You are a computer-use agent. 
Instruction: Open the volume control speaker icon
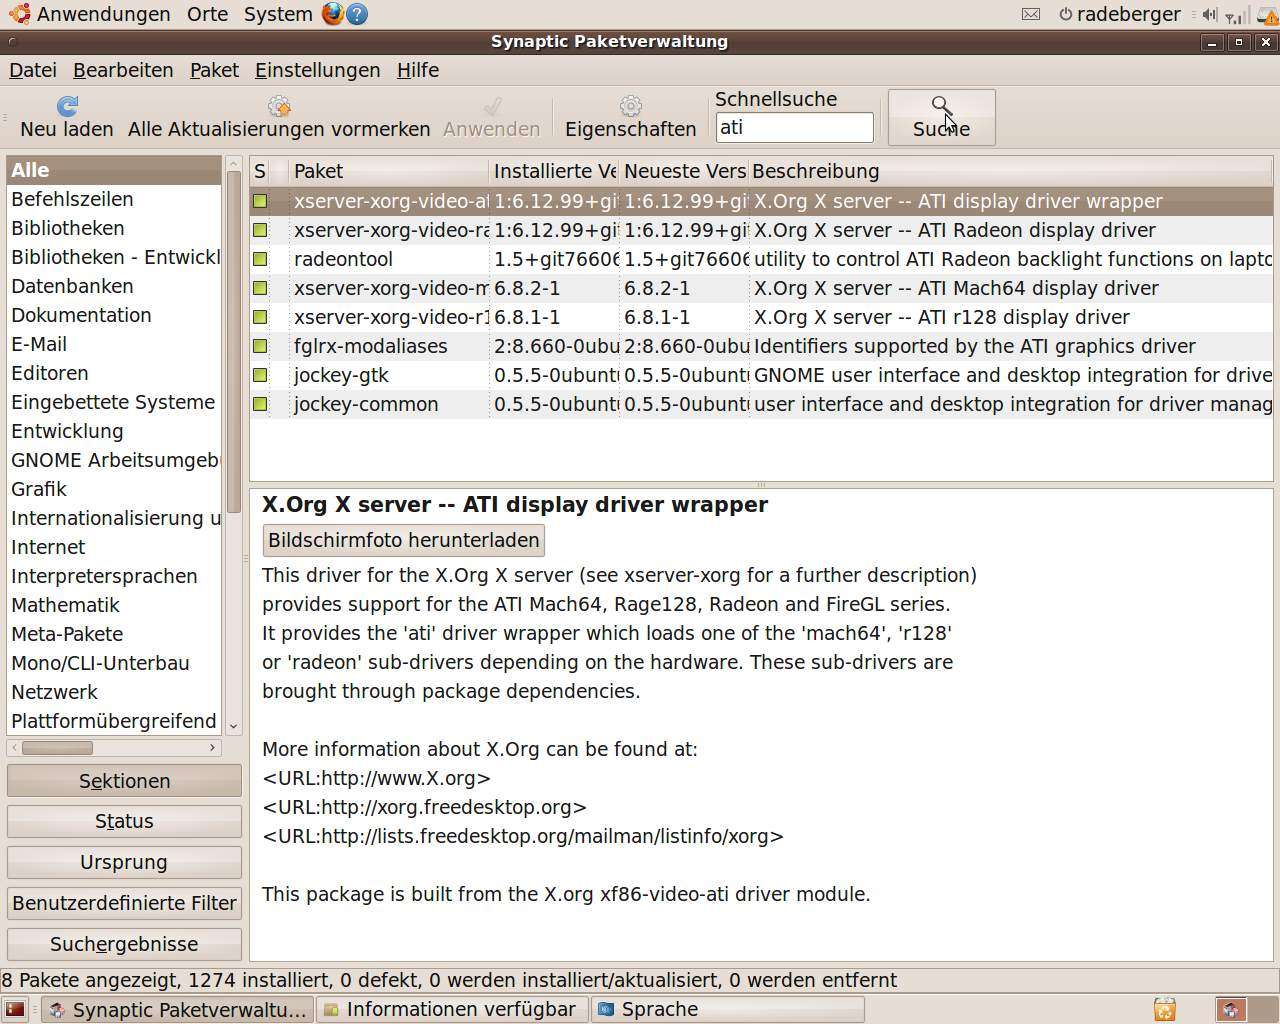click(x=1210, y=14)
